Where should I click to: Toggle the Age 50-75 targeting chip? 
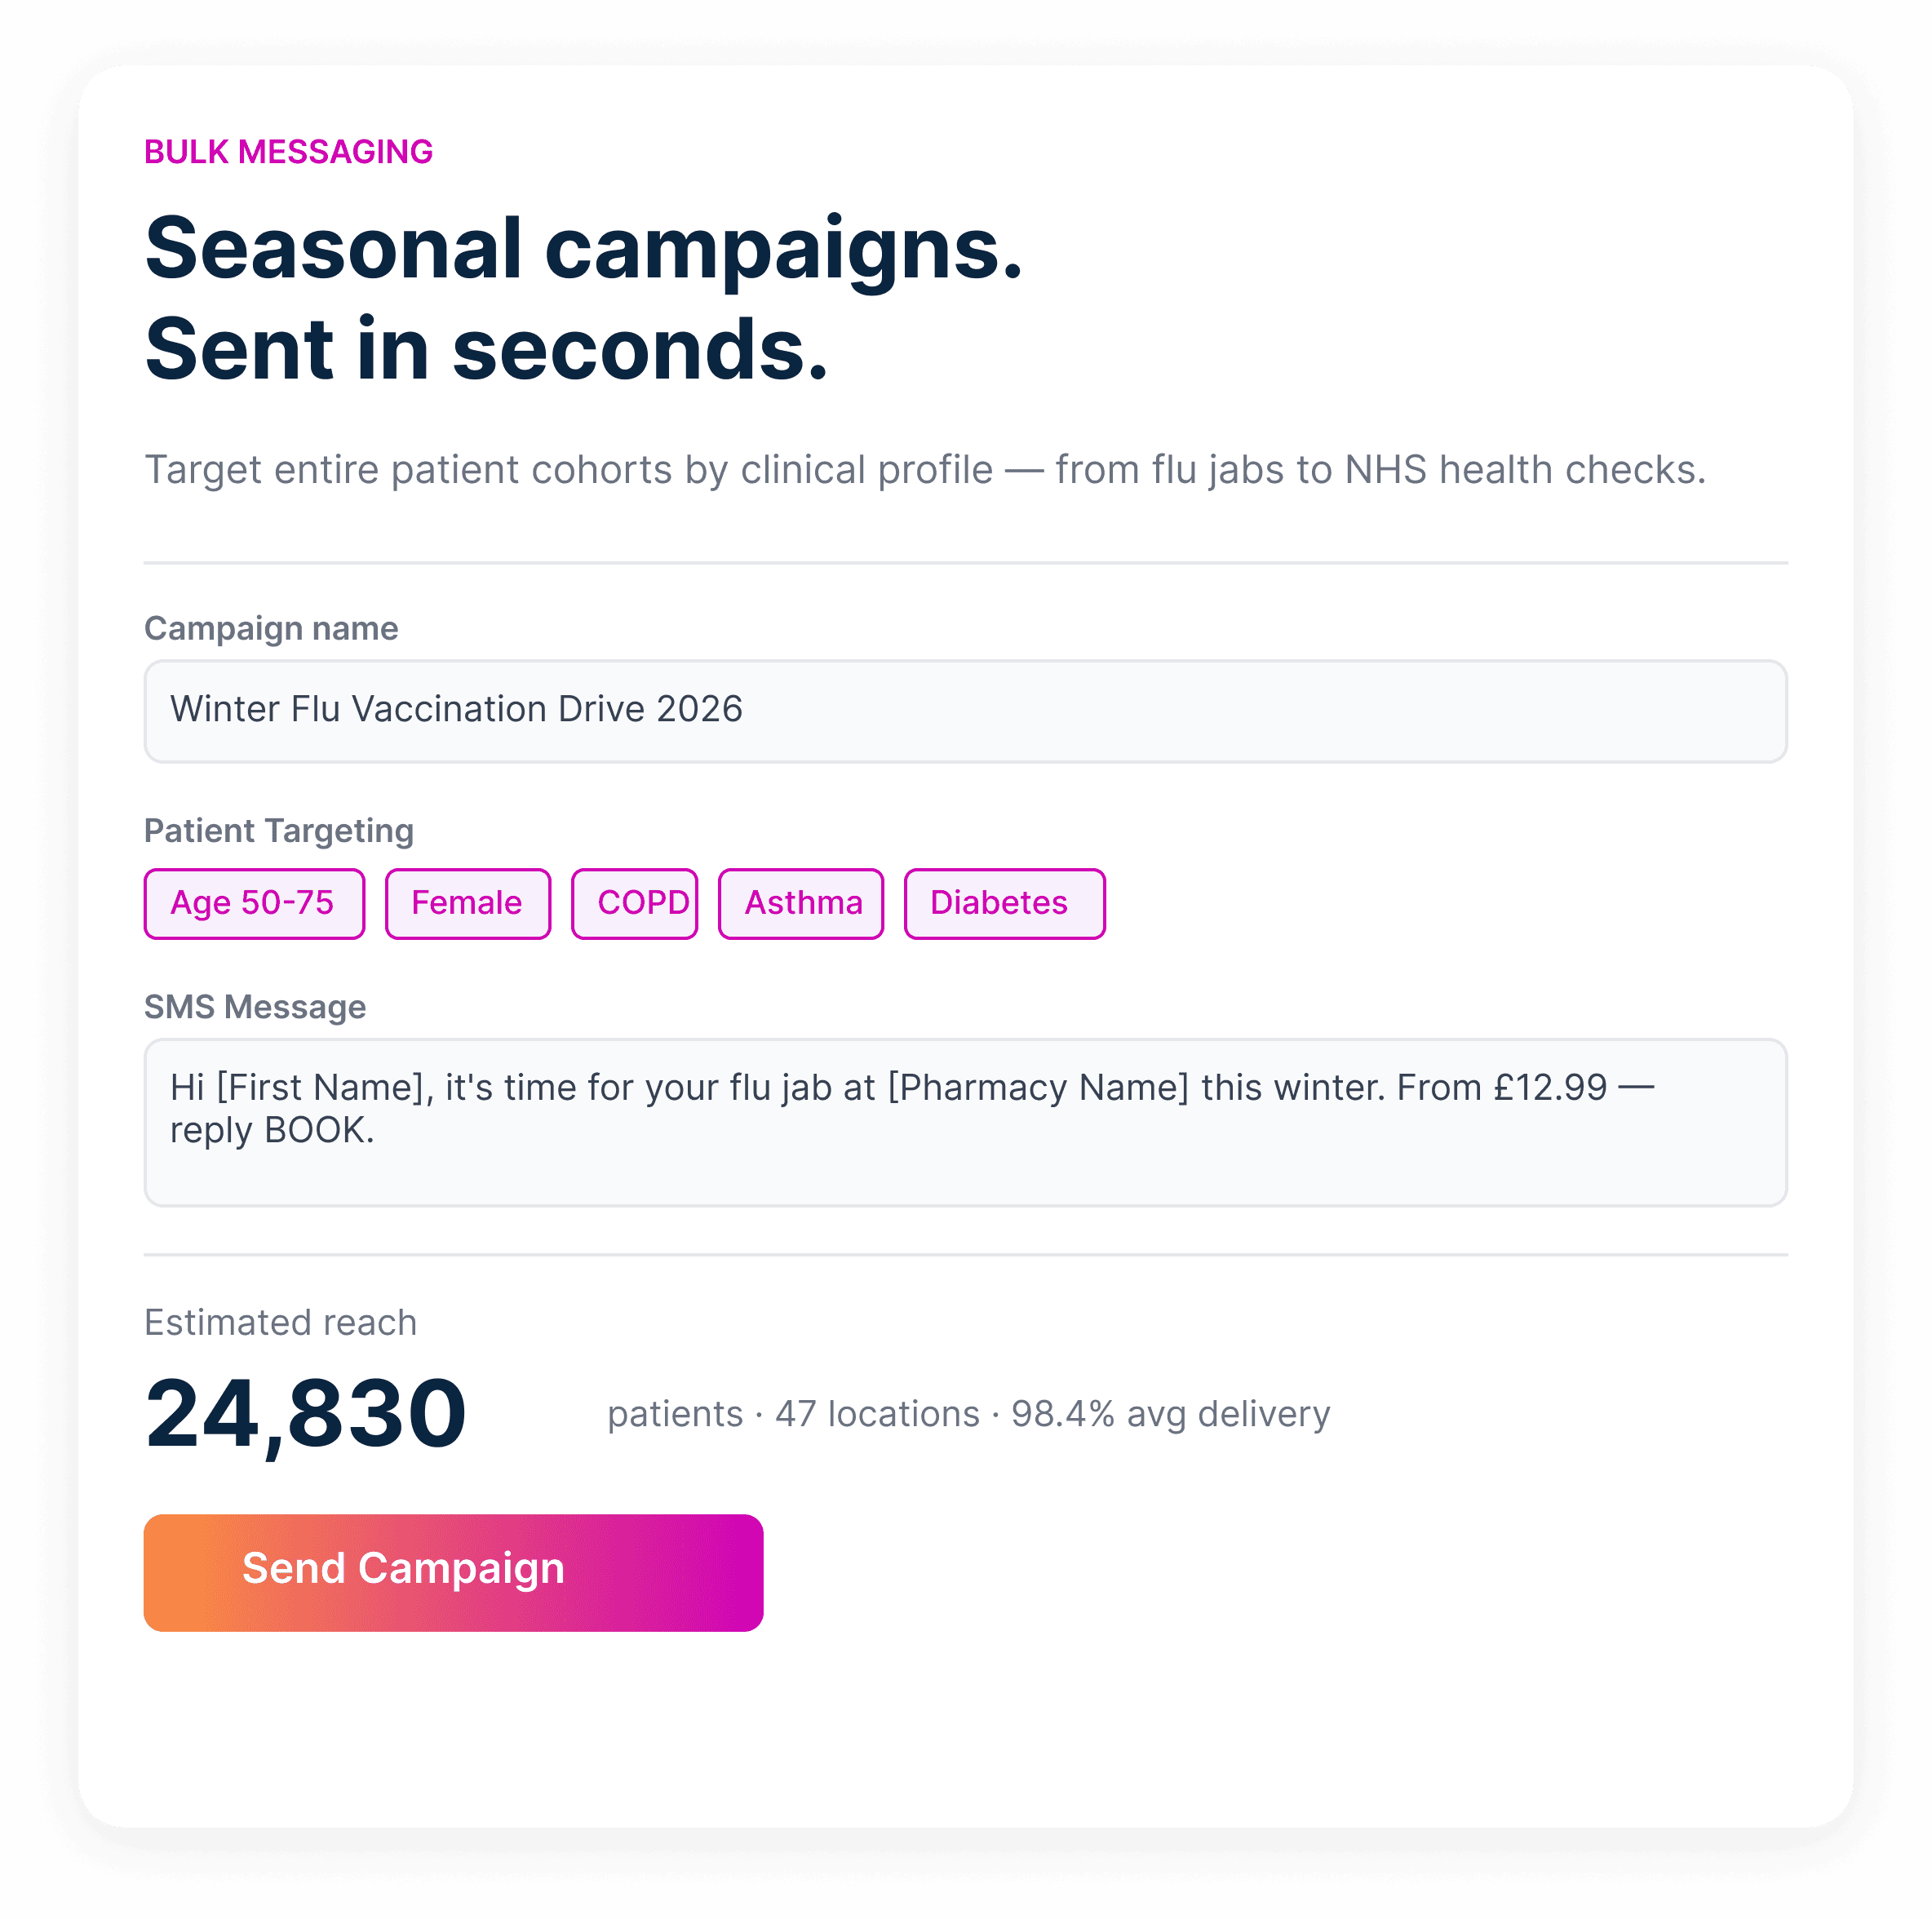coord(254,903)
